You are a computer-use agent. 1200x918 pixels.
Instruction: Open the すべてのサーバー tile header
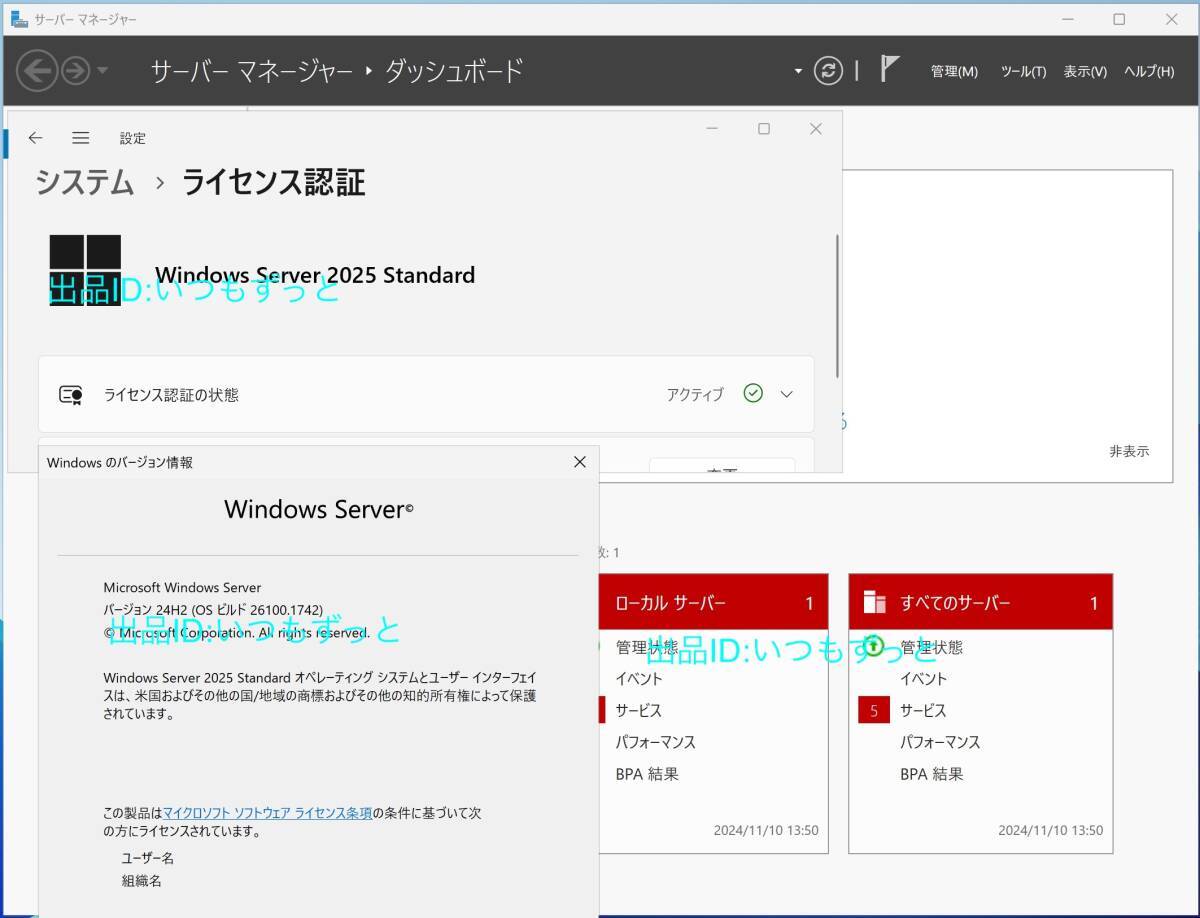pos(980,602)
